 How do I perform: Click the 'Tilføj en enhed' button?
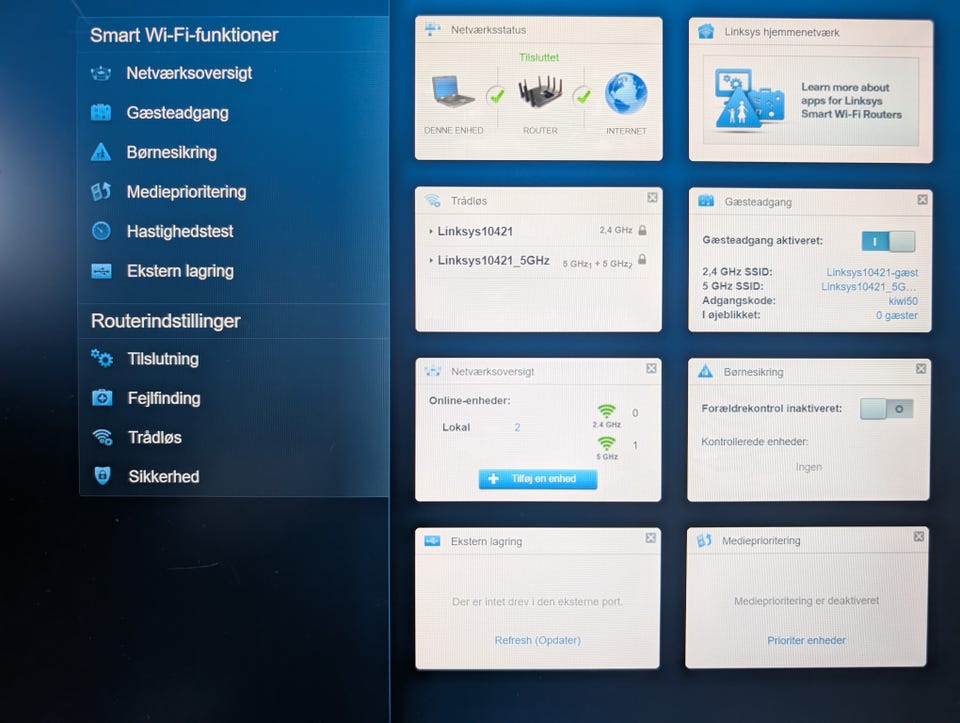pyautogui.click(x=538, y=479)
